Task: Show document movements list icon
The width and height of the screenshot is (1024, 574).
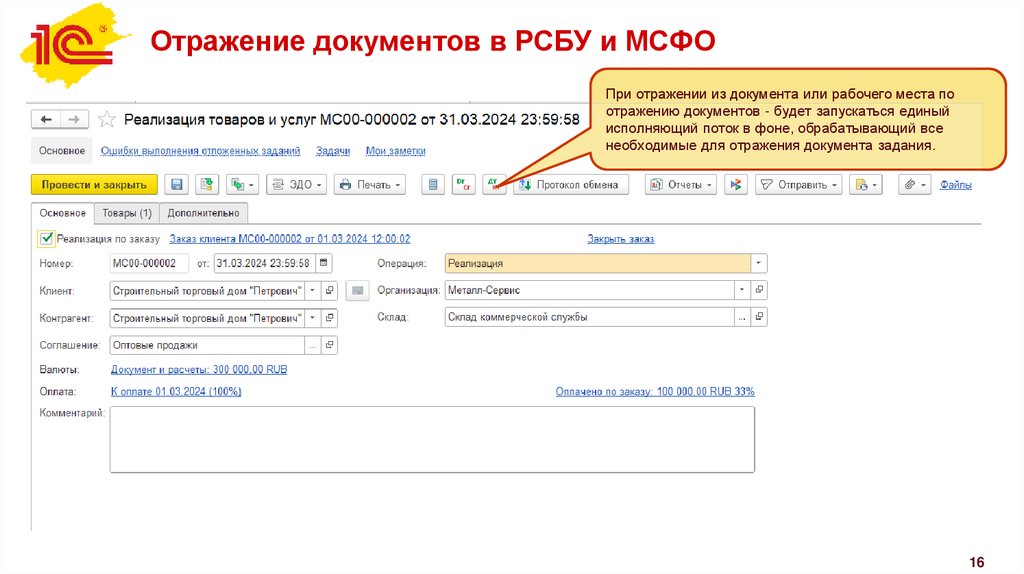Action: pyautogui.click(x=432, y=185)
